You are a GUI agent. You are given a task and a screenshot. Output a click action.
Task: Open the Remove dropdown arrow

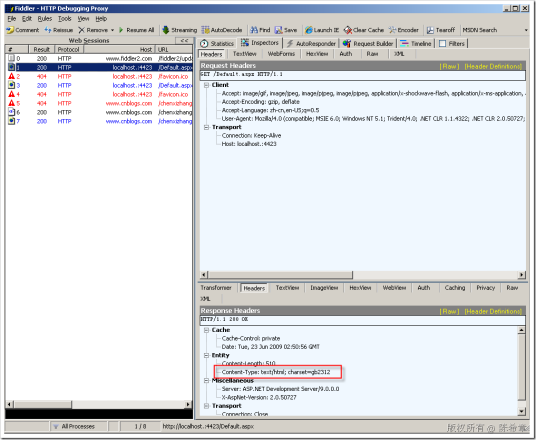click(112, 30)
